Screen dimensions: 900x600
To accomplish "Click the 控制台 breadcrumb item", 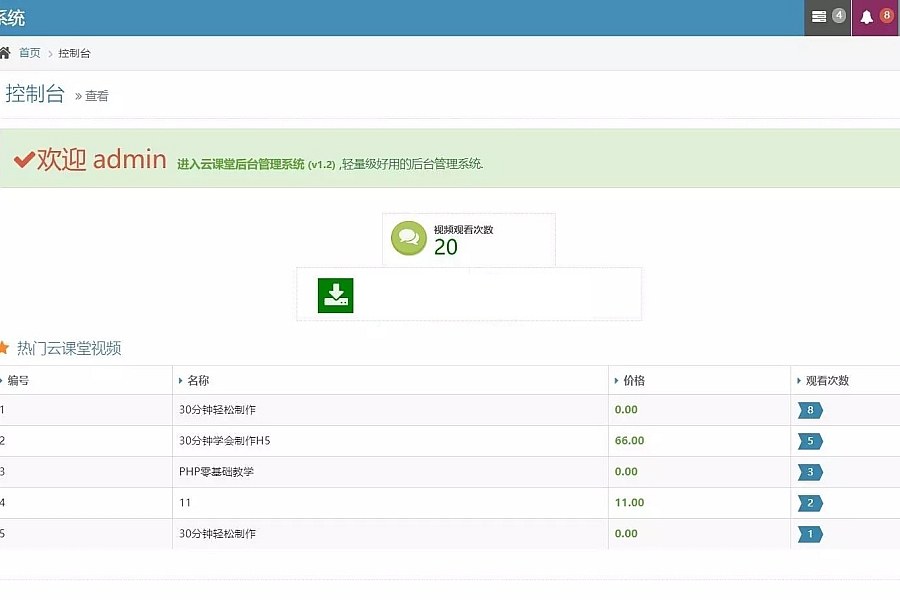I will (74, 53).
